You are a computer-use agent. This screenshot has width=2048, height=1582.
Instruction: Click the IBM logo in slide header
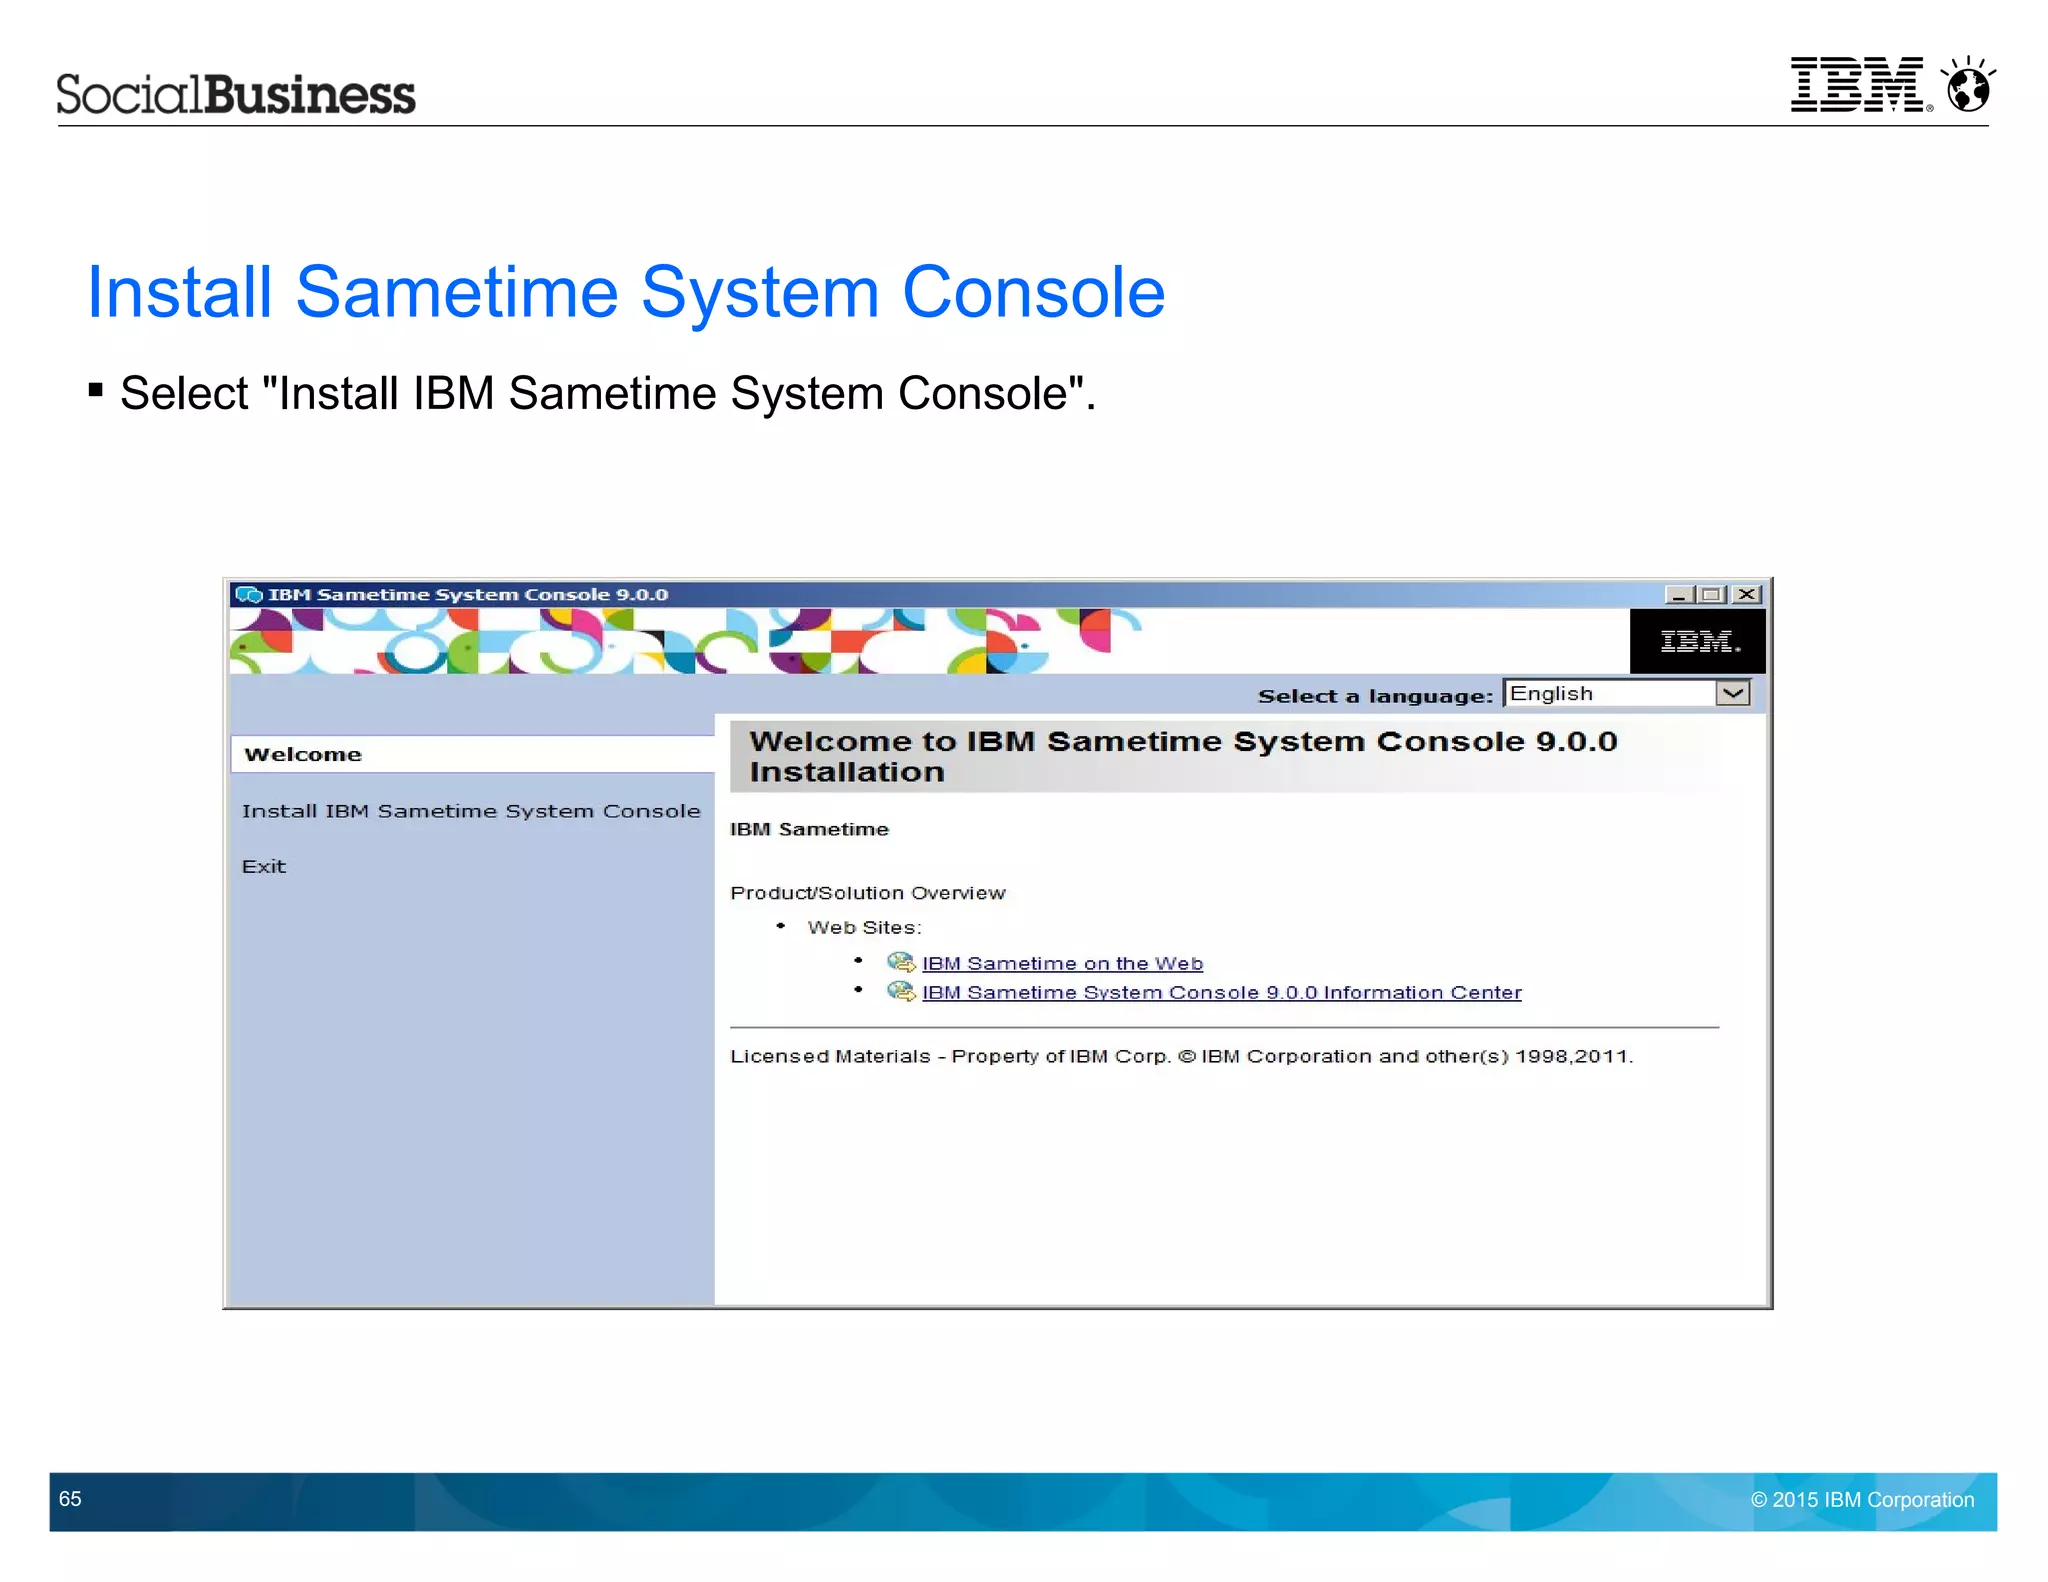[1860, 84]
